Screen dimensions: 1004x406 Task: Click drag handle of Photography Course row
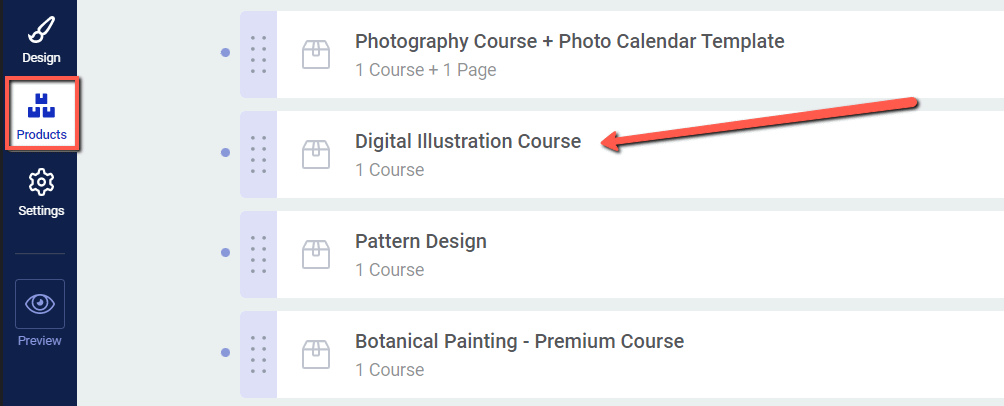(x=259, y=54)
